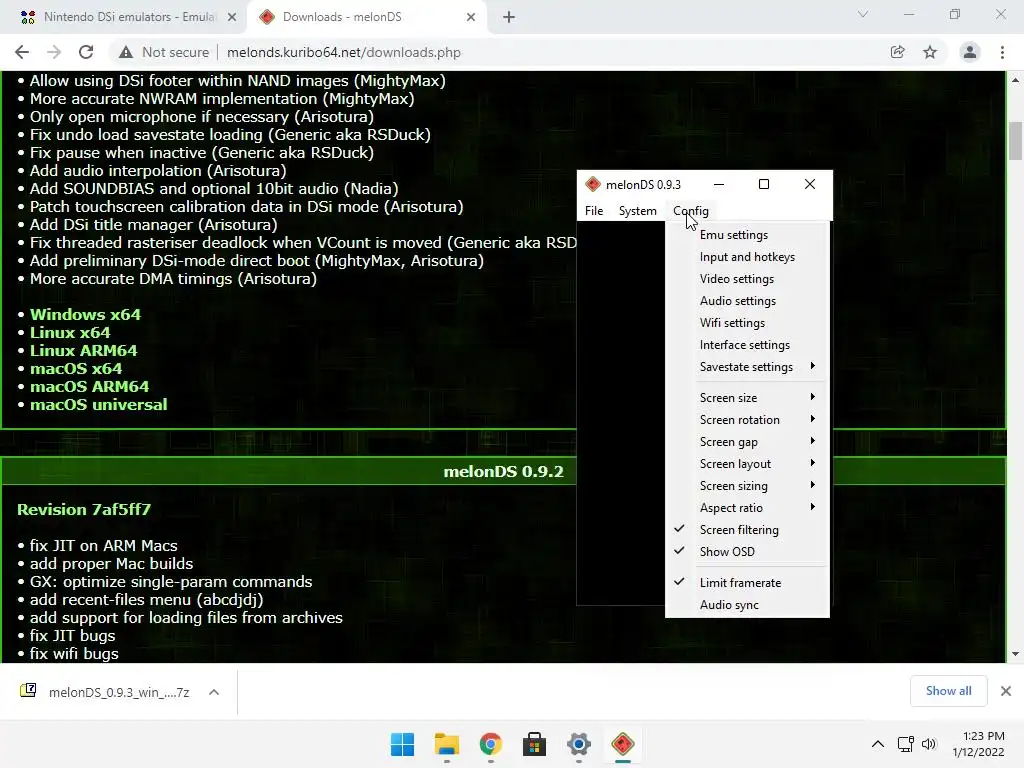This screenshot has height=768, width=1024.
Task: Download the Linux x64 build
Action: [70, 332]
